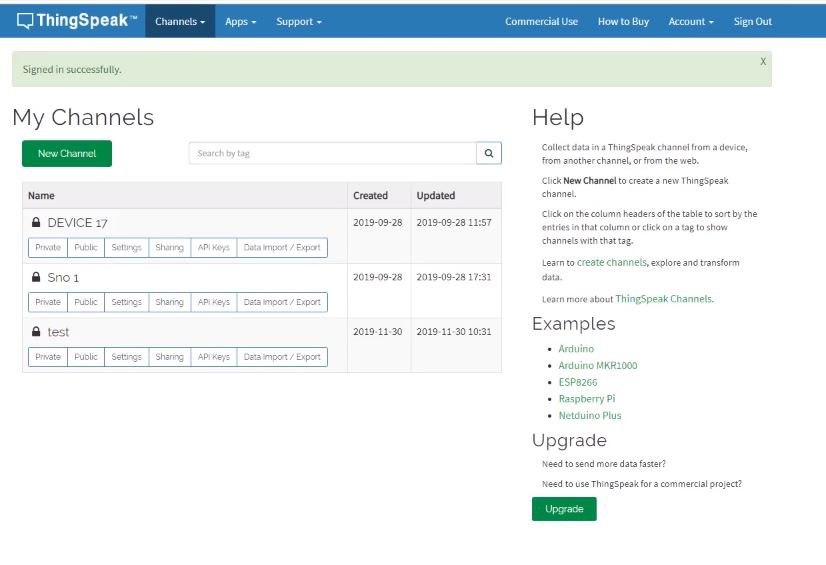Focus the Search by tag field
This screenshot has width=826, height=565.
[x=332, y=153]
